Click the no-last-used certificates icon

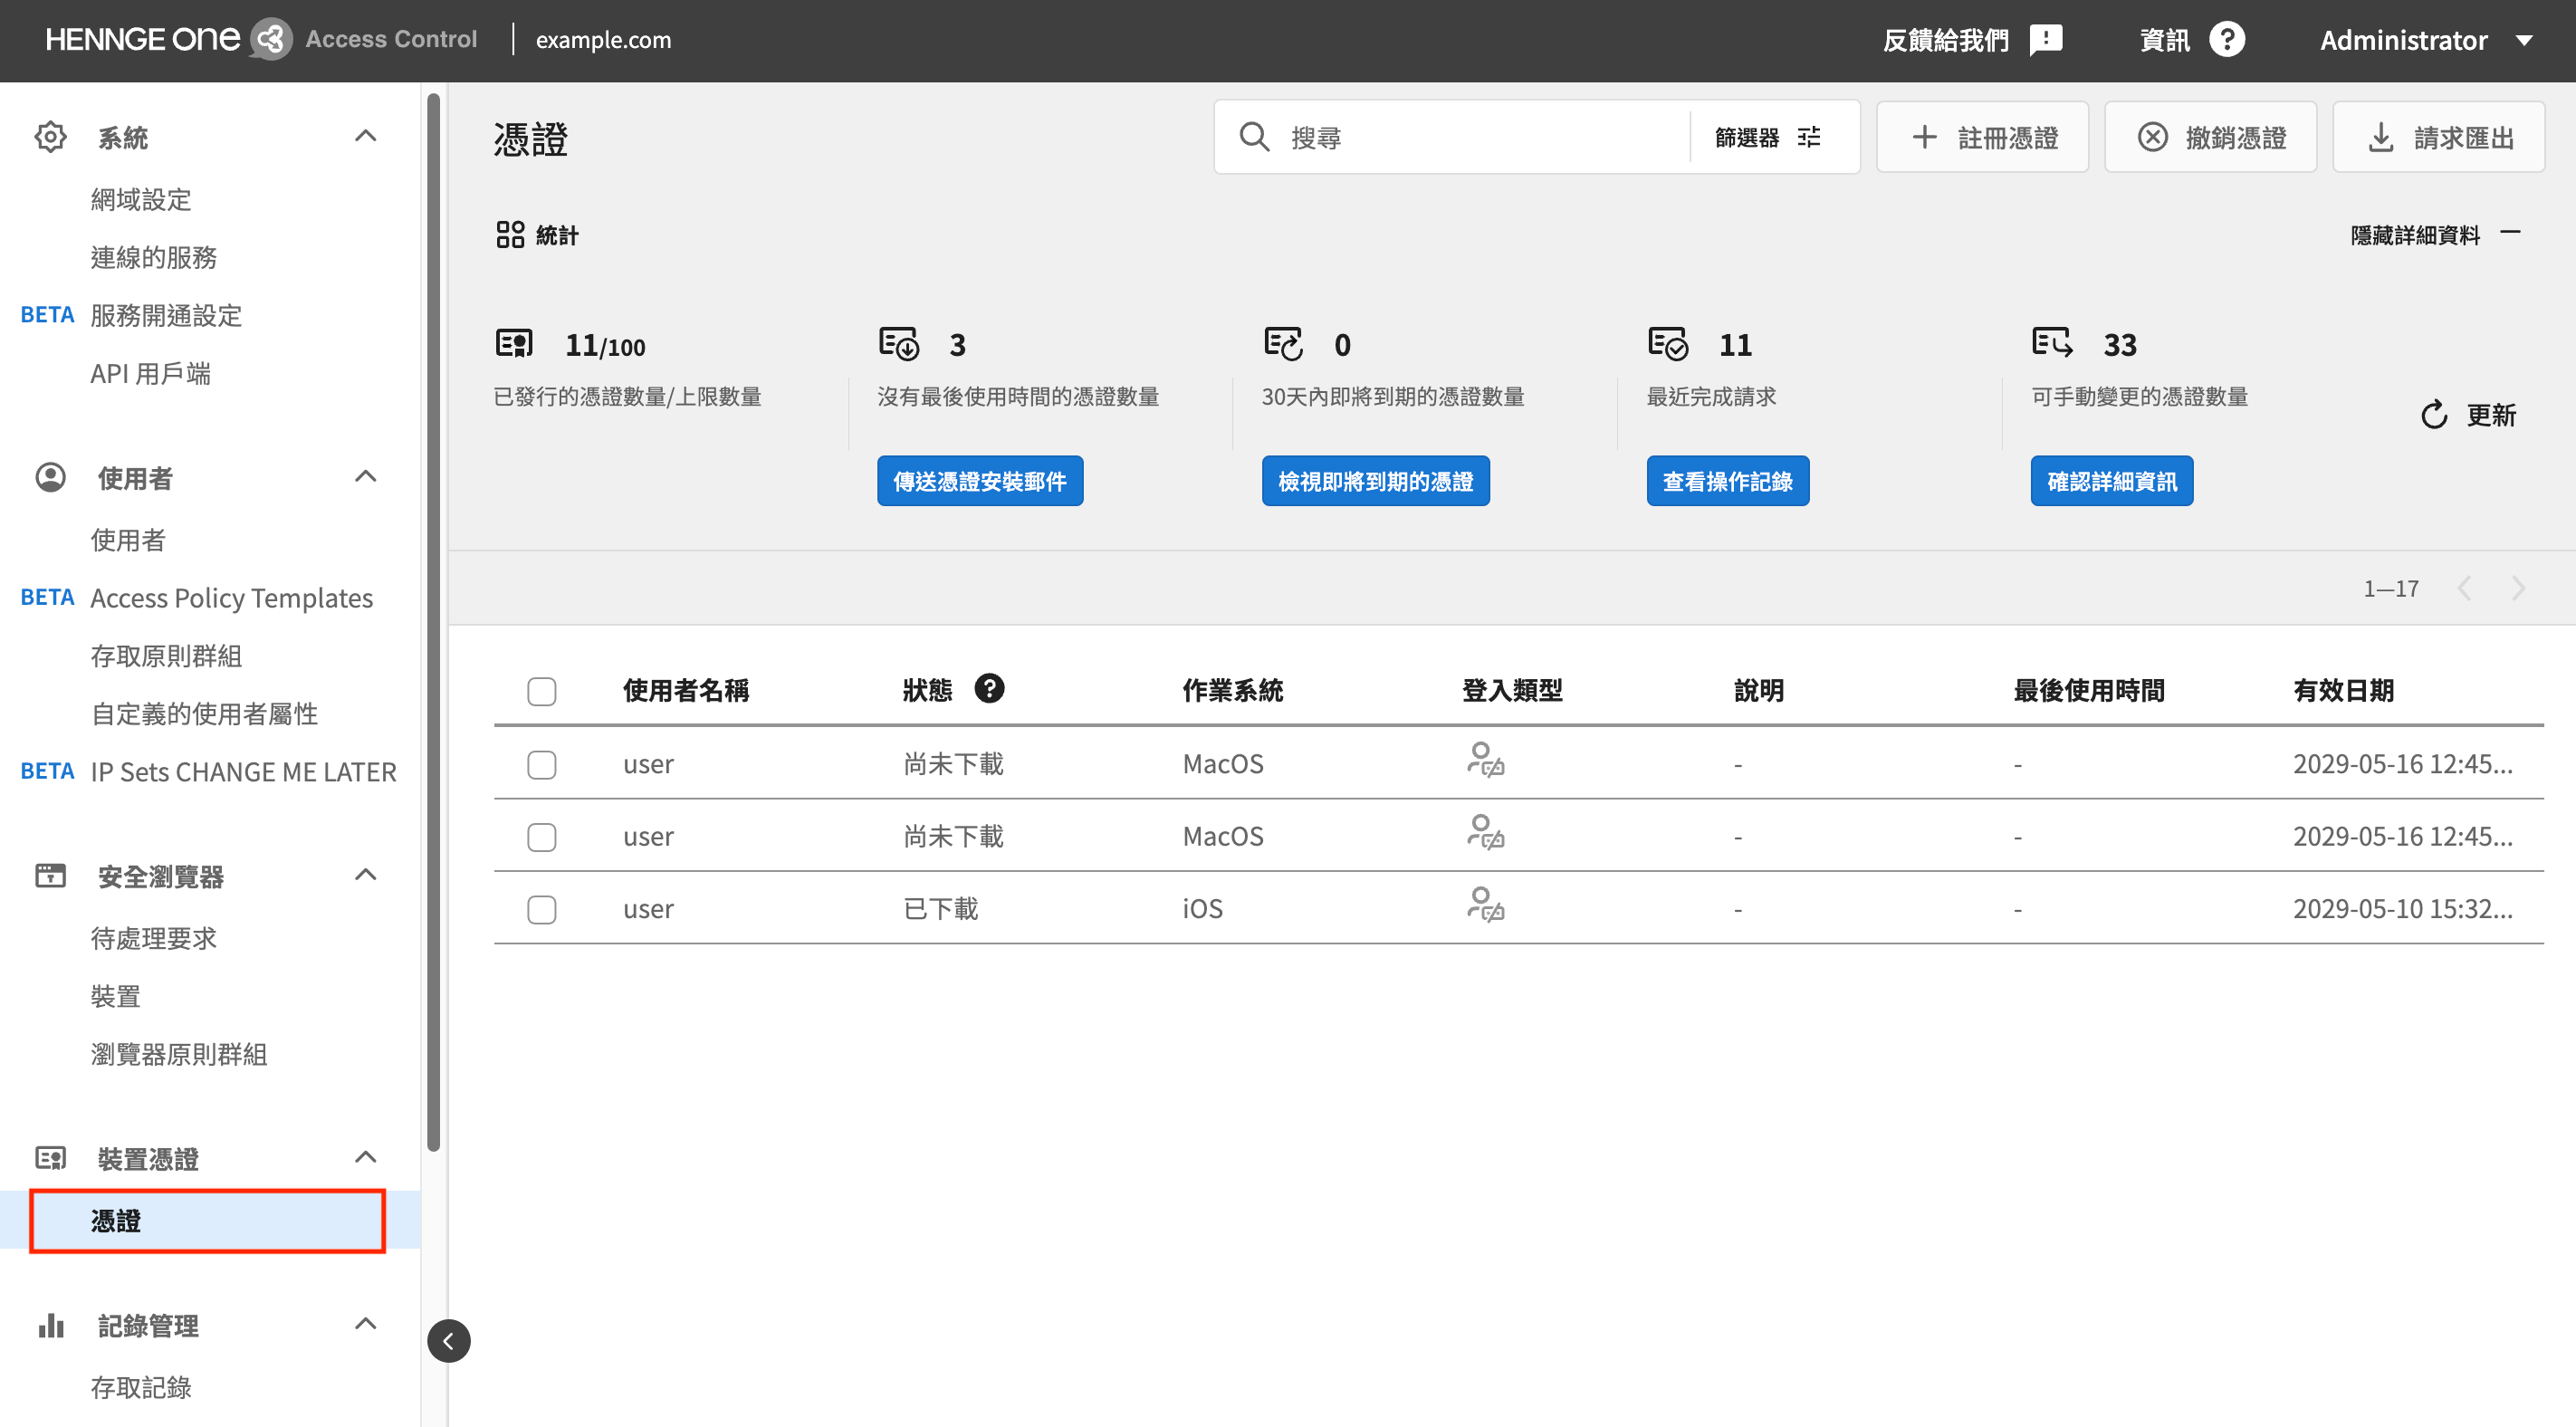[899, 343]
